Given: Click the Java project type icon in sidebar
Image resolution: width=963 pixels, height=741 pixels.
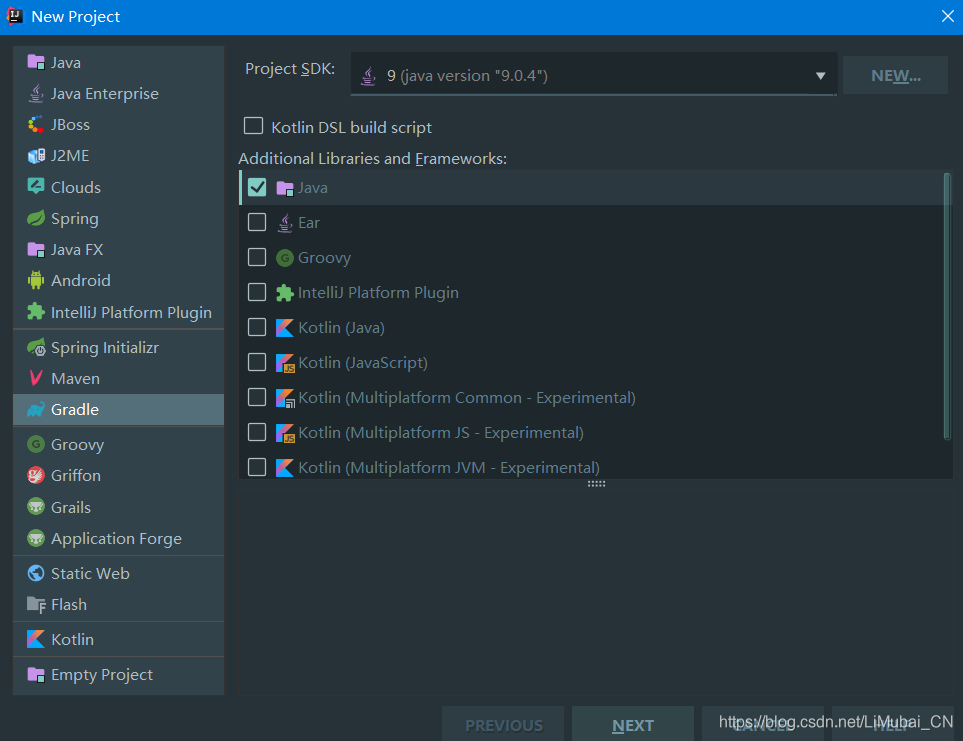Looking at the screenshot, I should pyautogui.click(x=36, y=62).
